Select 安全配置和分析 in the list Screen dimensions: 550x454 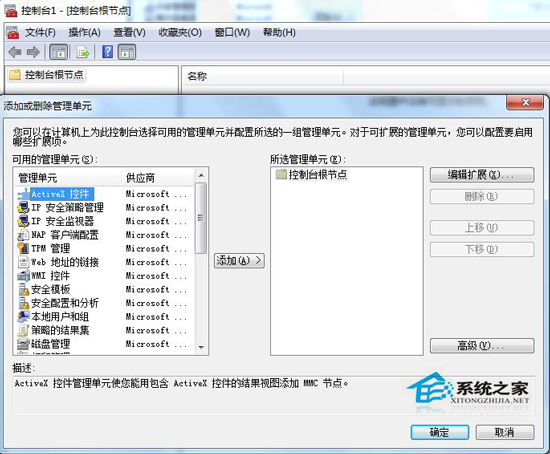click(65, 303)
